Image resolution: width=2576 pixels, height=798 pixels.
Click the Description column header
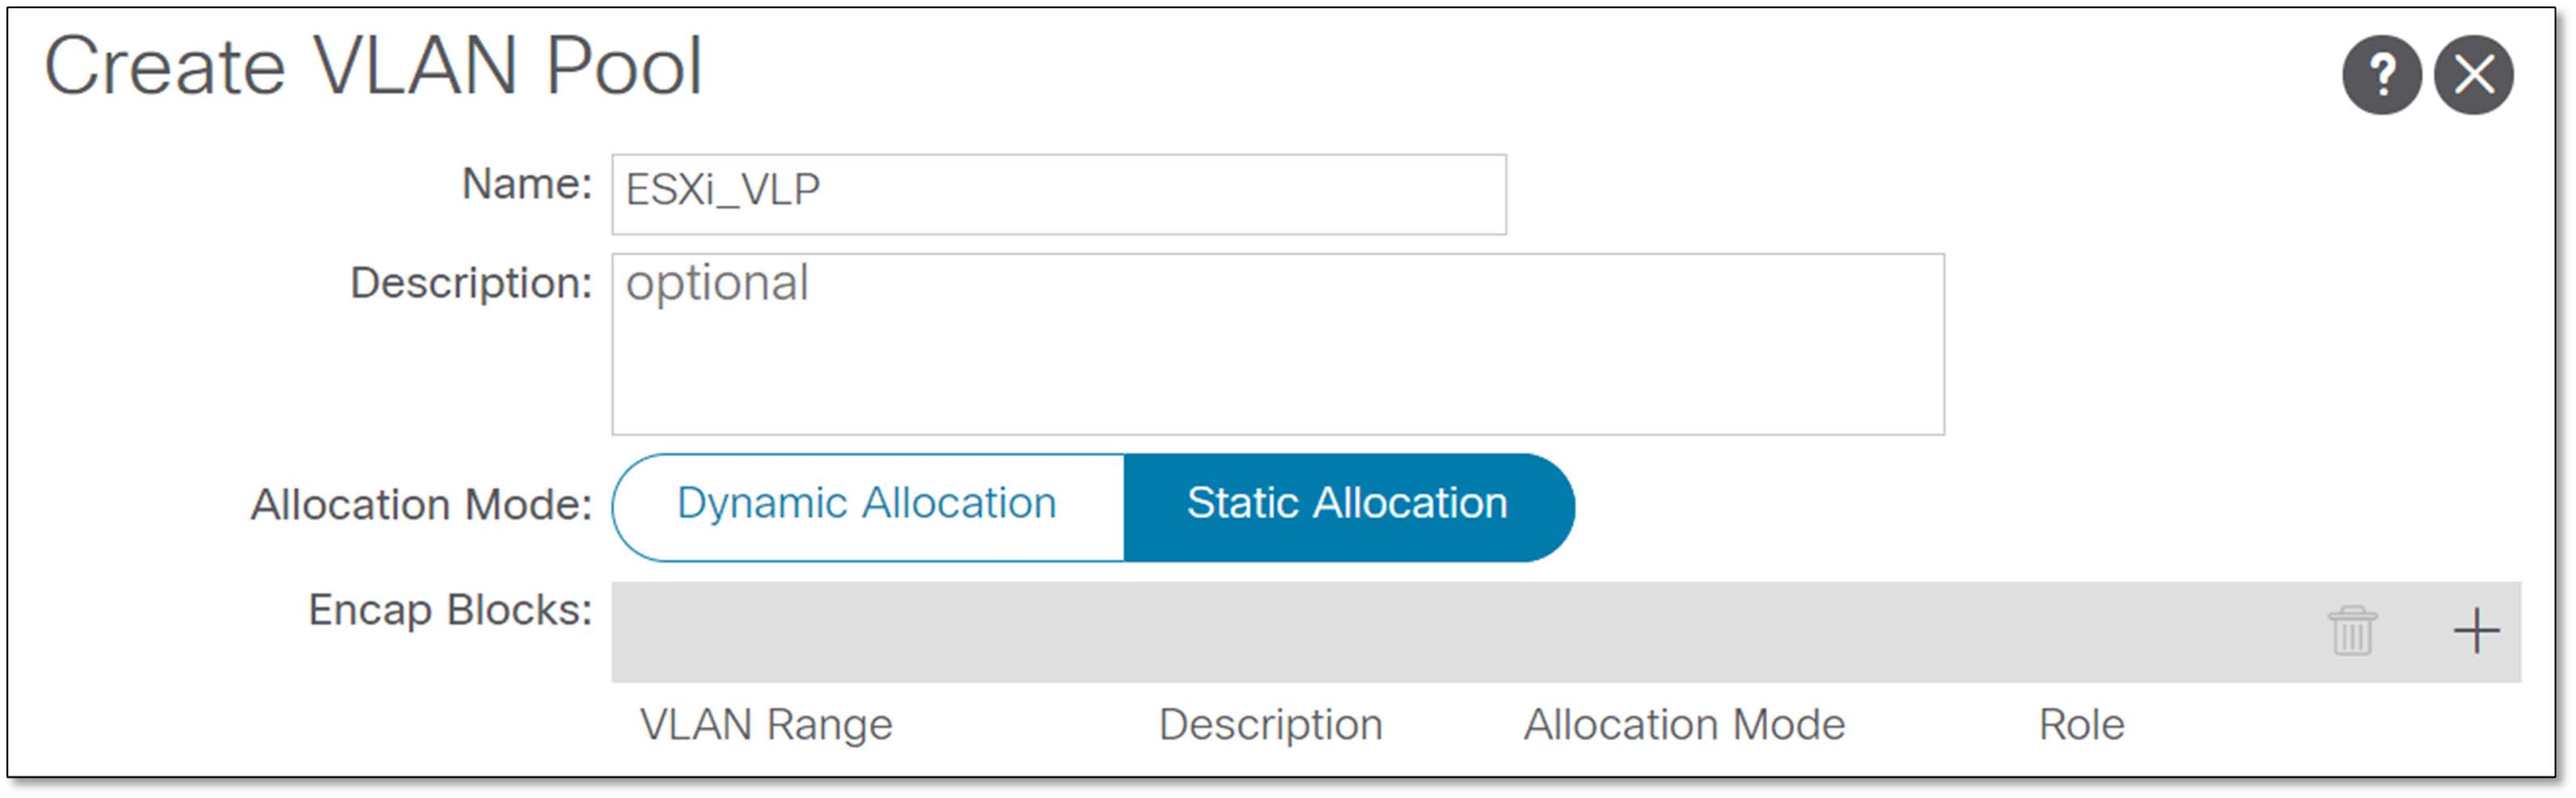pos(1271,724)
